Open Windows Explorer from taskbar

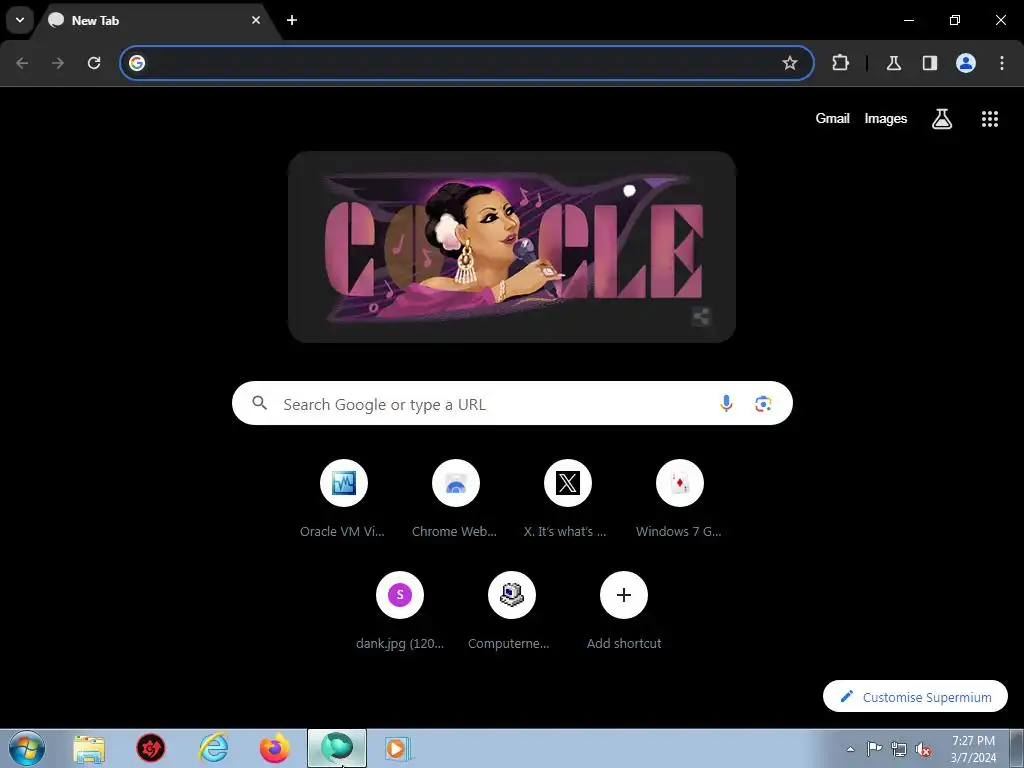(x=89, y=748)
